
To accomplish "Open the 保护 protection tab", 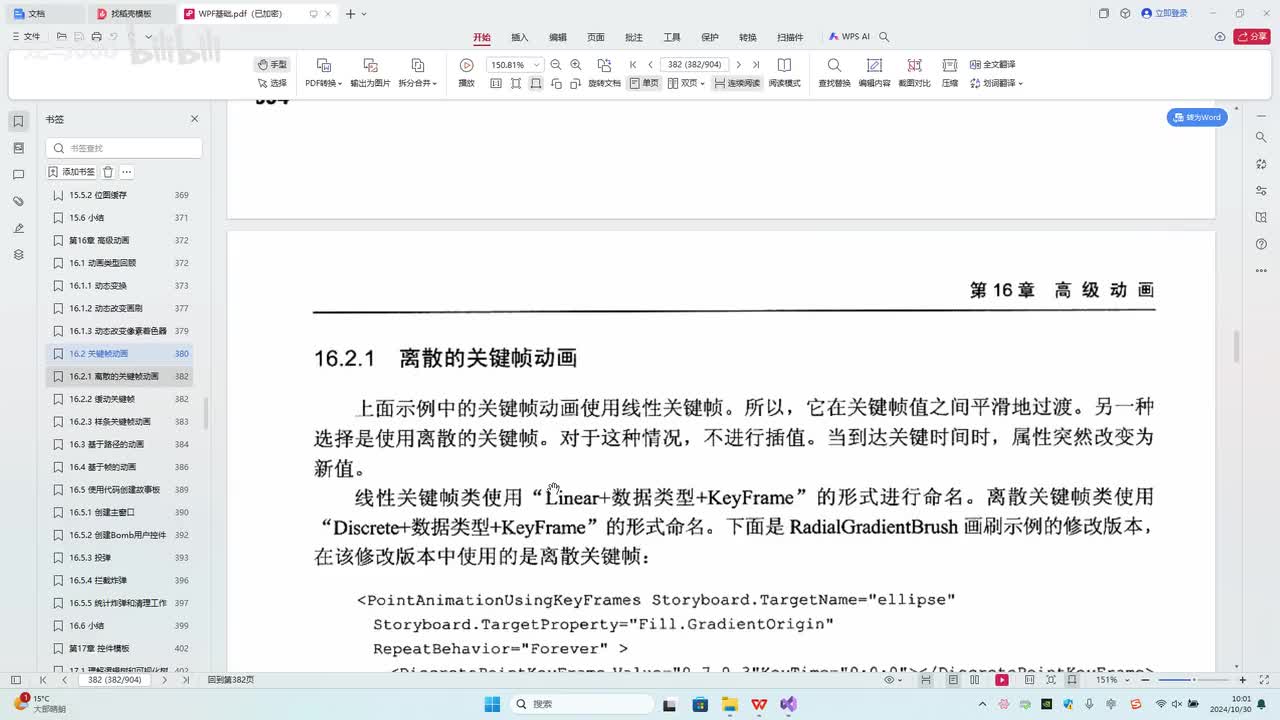I will coord(710,37).
